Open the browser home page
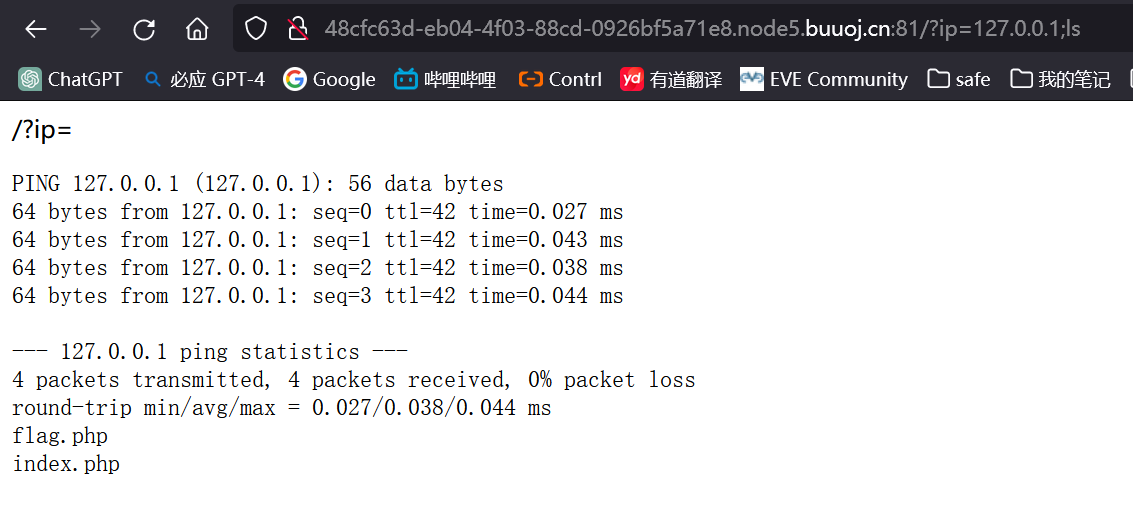 coord(197,29)
